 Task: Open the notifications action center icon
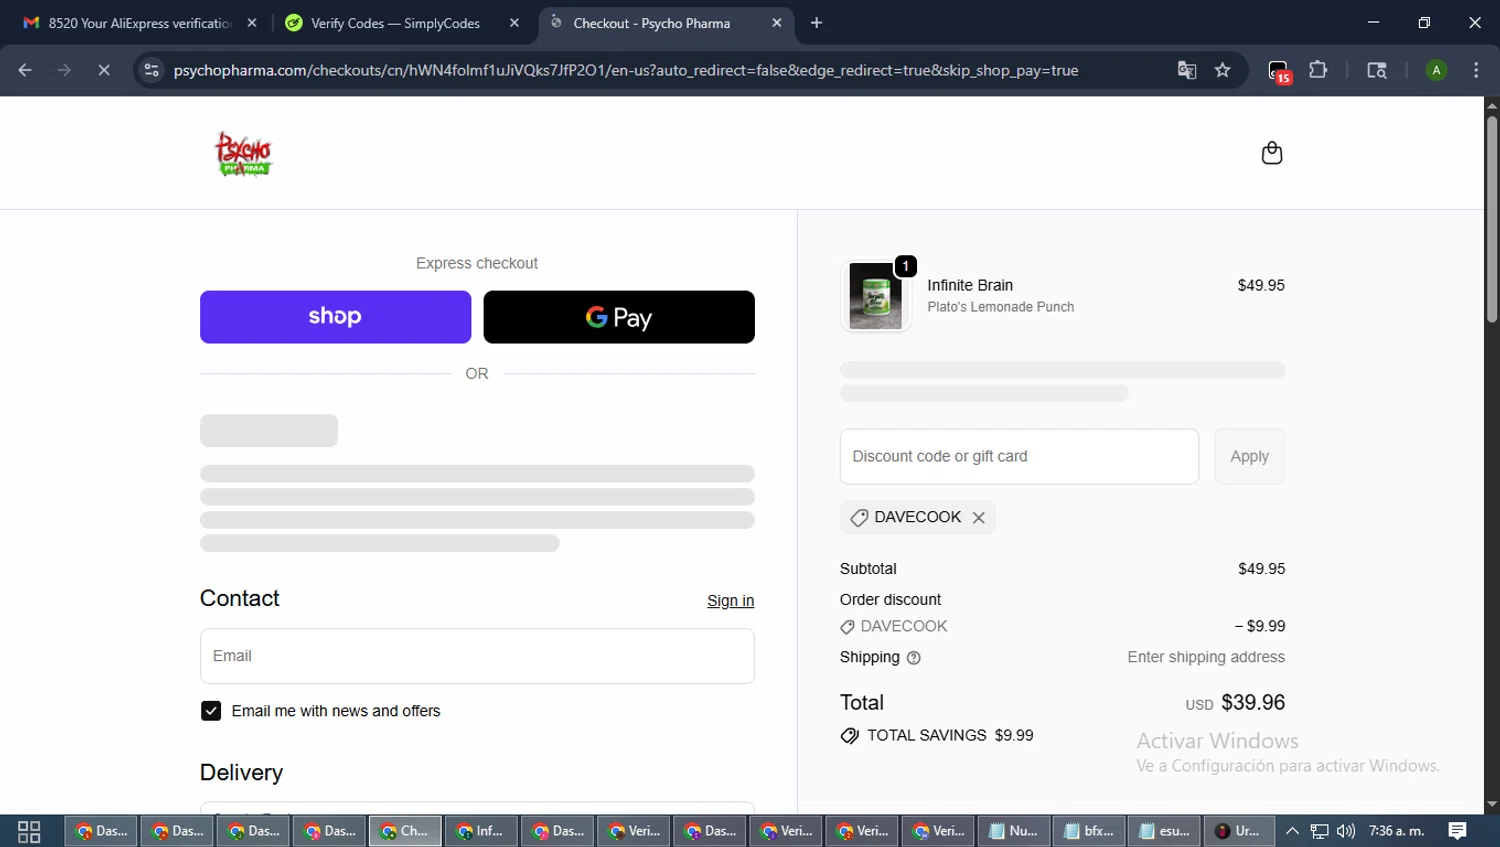[x=1457, y=831]
